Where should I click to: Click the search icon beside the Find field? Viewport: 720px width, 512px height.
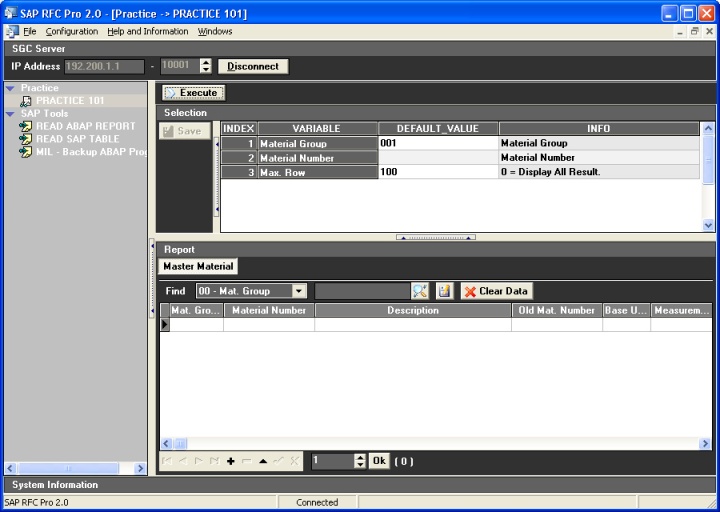(420, 291)
